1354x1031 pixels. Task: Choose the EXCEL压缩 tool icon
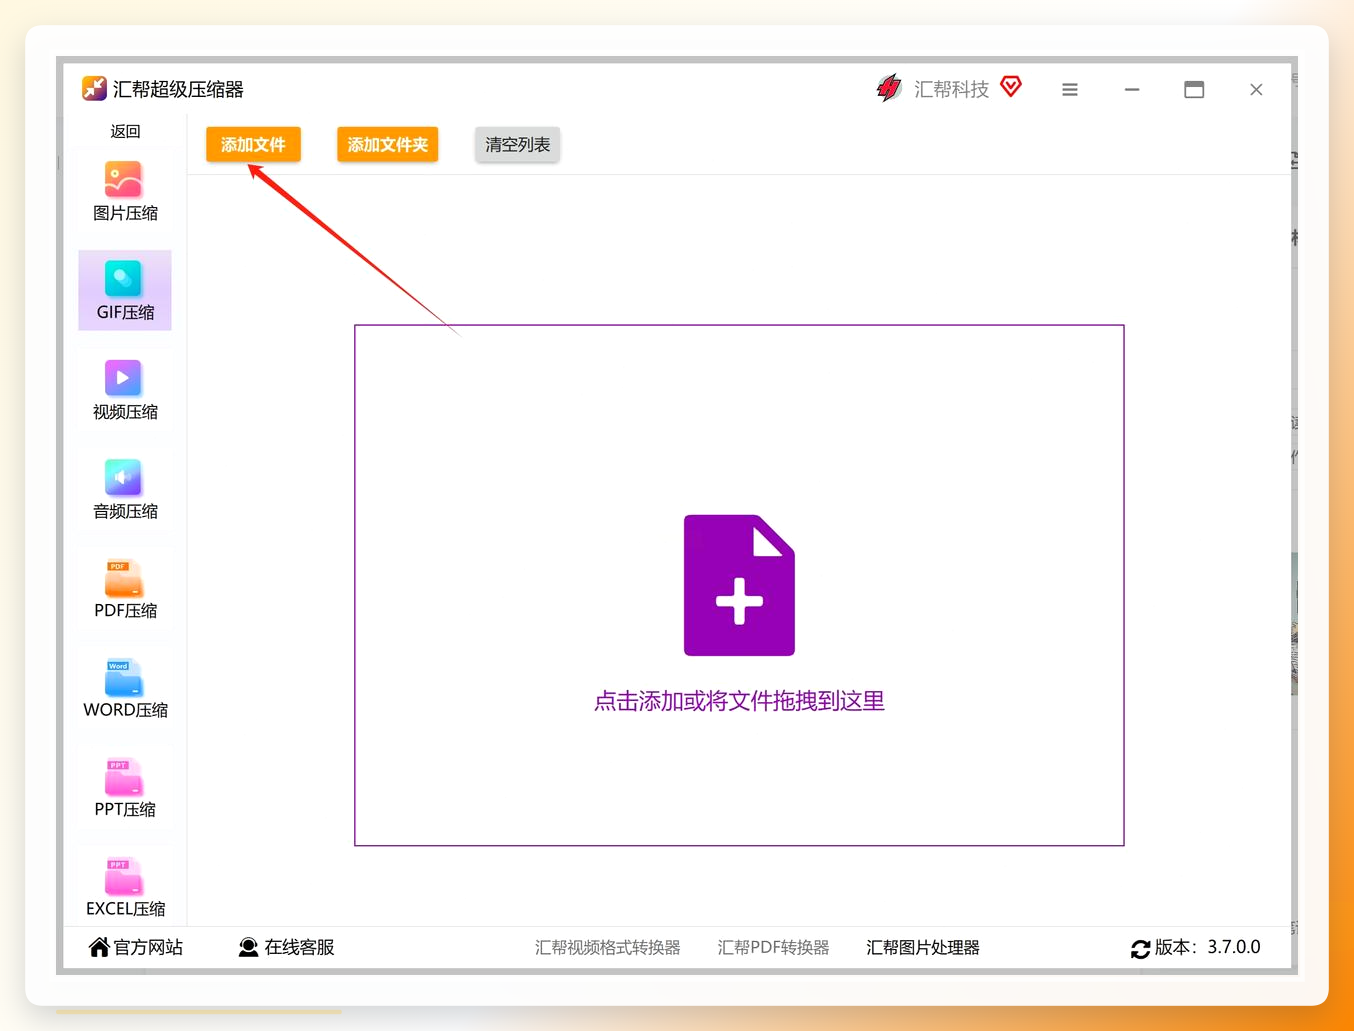(123, 875)
